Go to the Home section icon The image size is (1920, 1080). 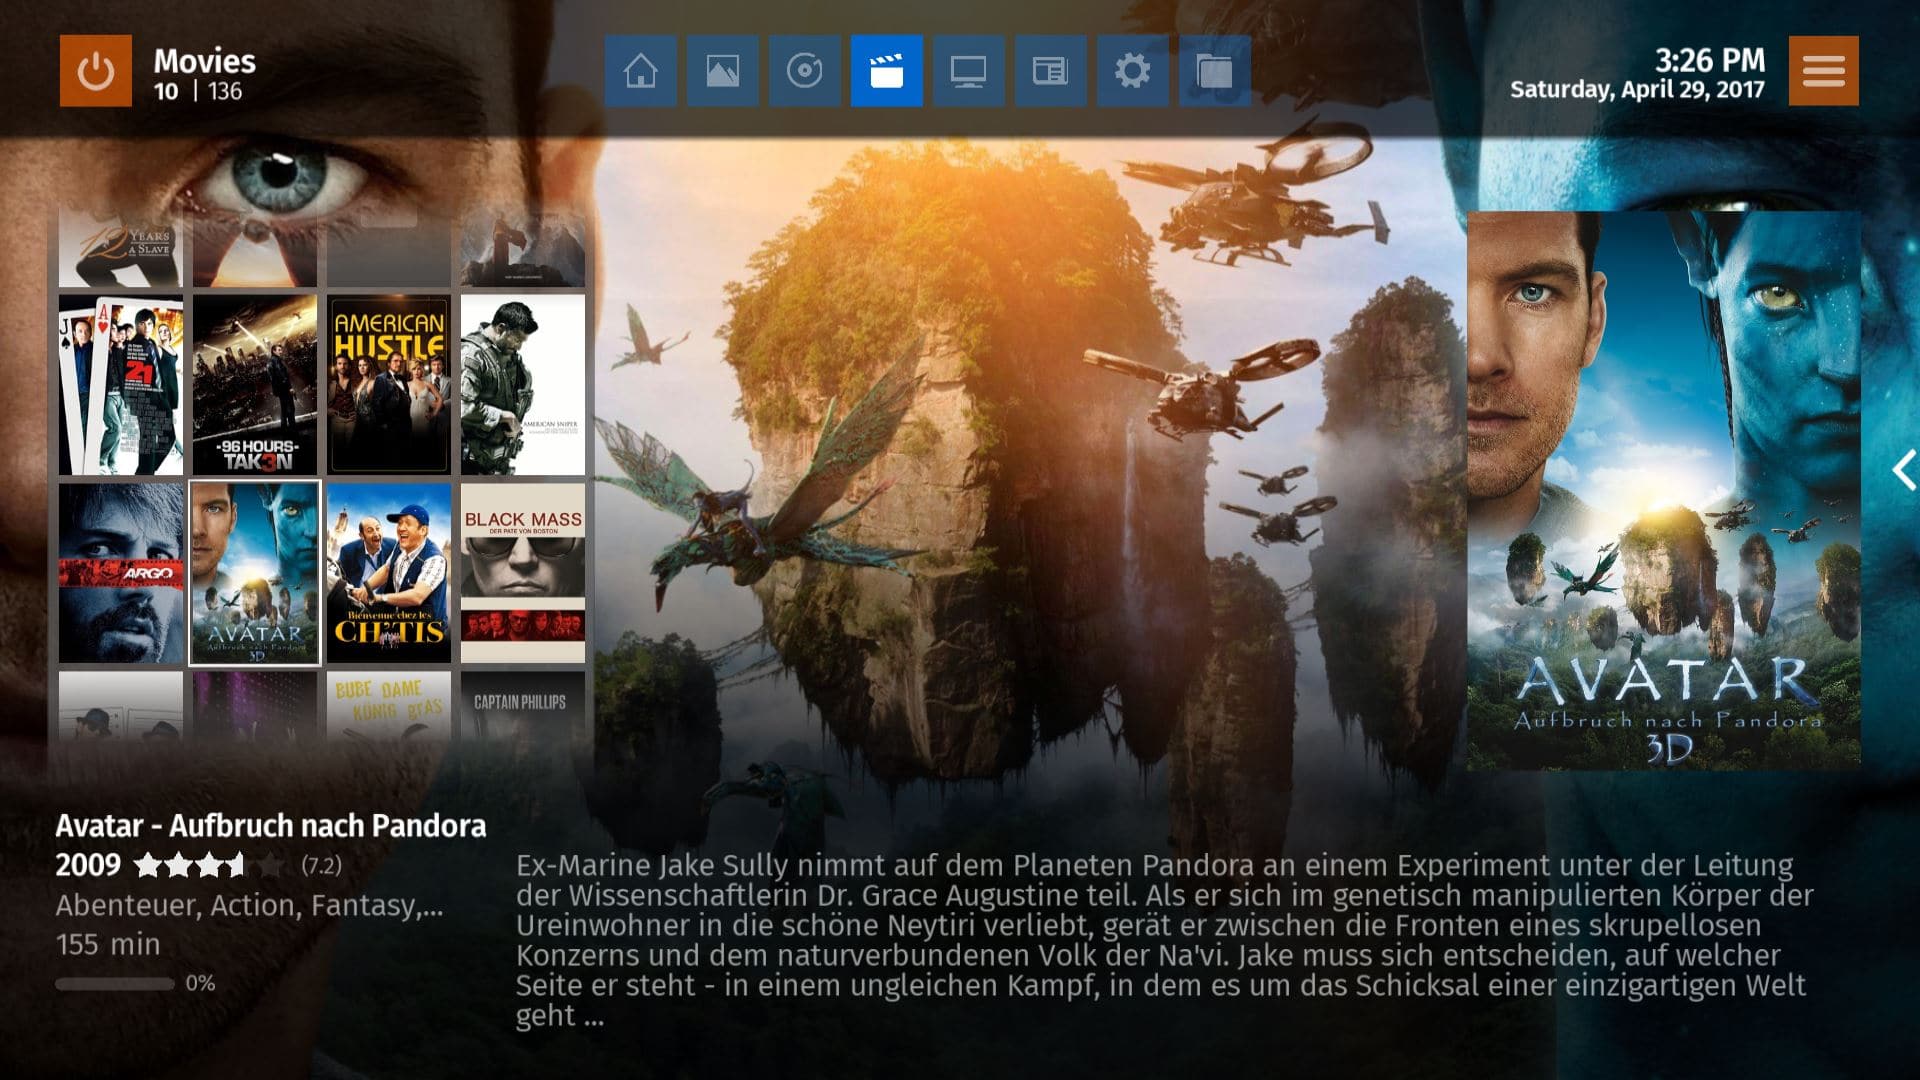coord(640,70)
